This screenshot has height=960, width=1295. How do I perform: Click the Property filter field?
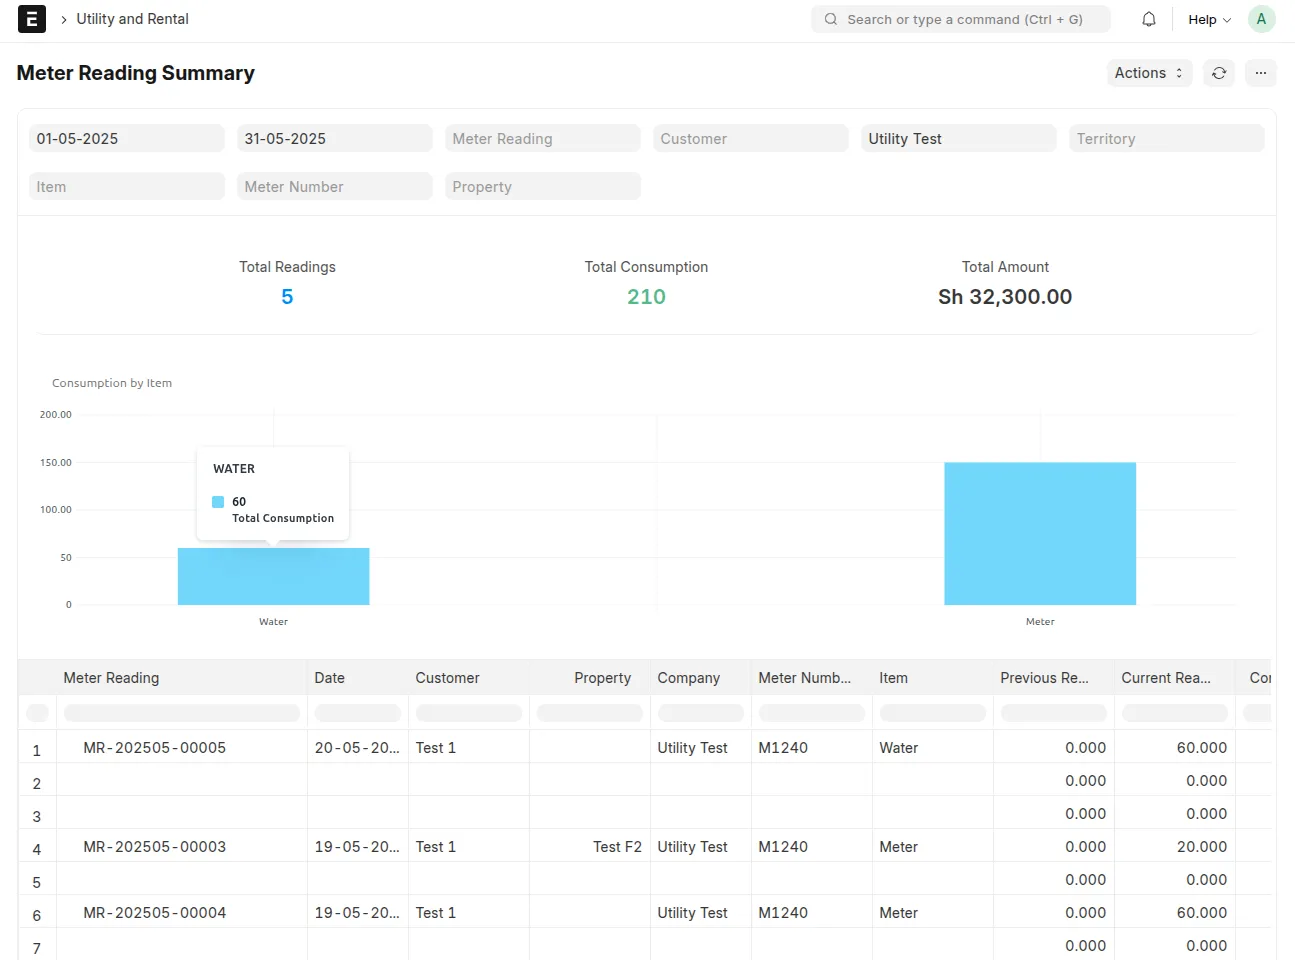point(543,186)
